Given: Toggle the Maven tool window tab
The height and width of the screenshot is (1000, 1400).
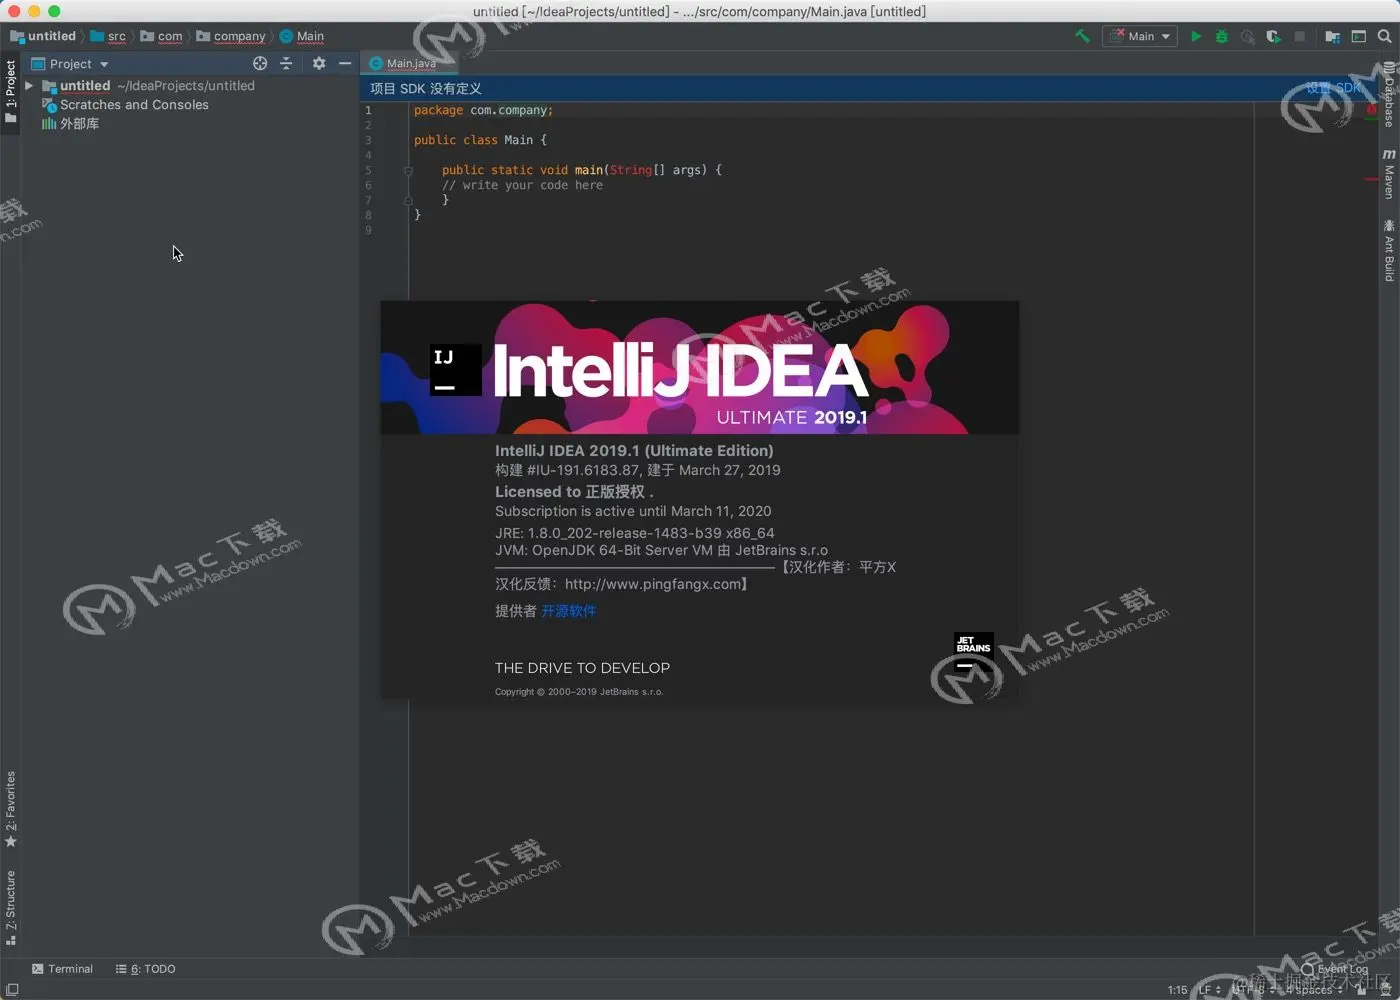Looking at the screenshot, I should [1389, 174].
